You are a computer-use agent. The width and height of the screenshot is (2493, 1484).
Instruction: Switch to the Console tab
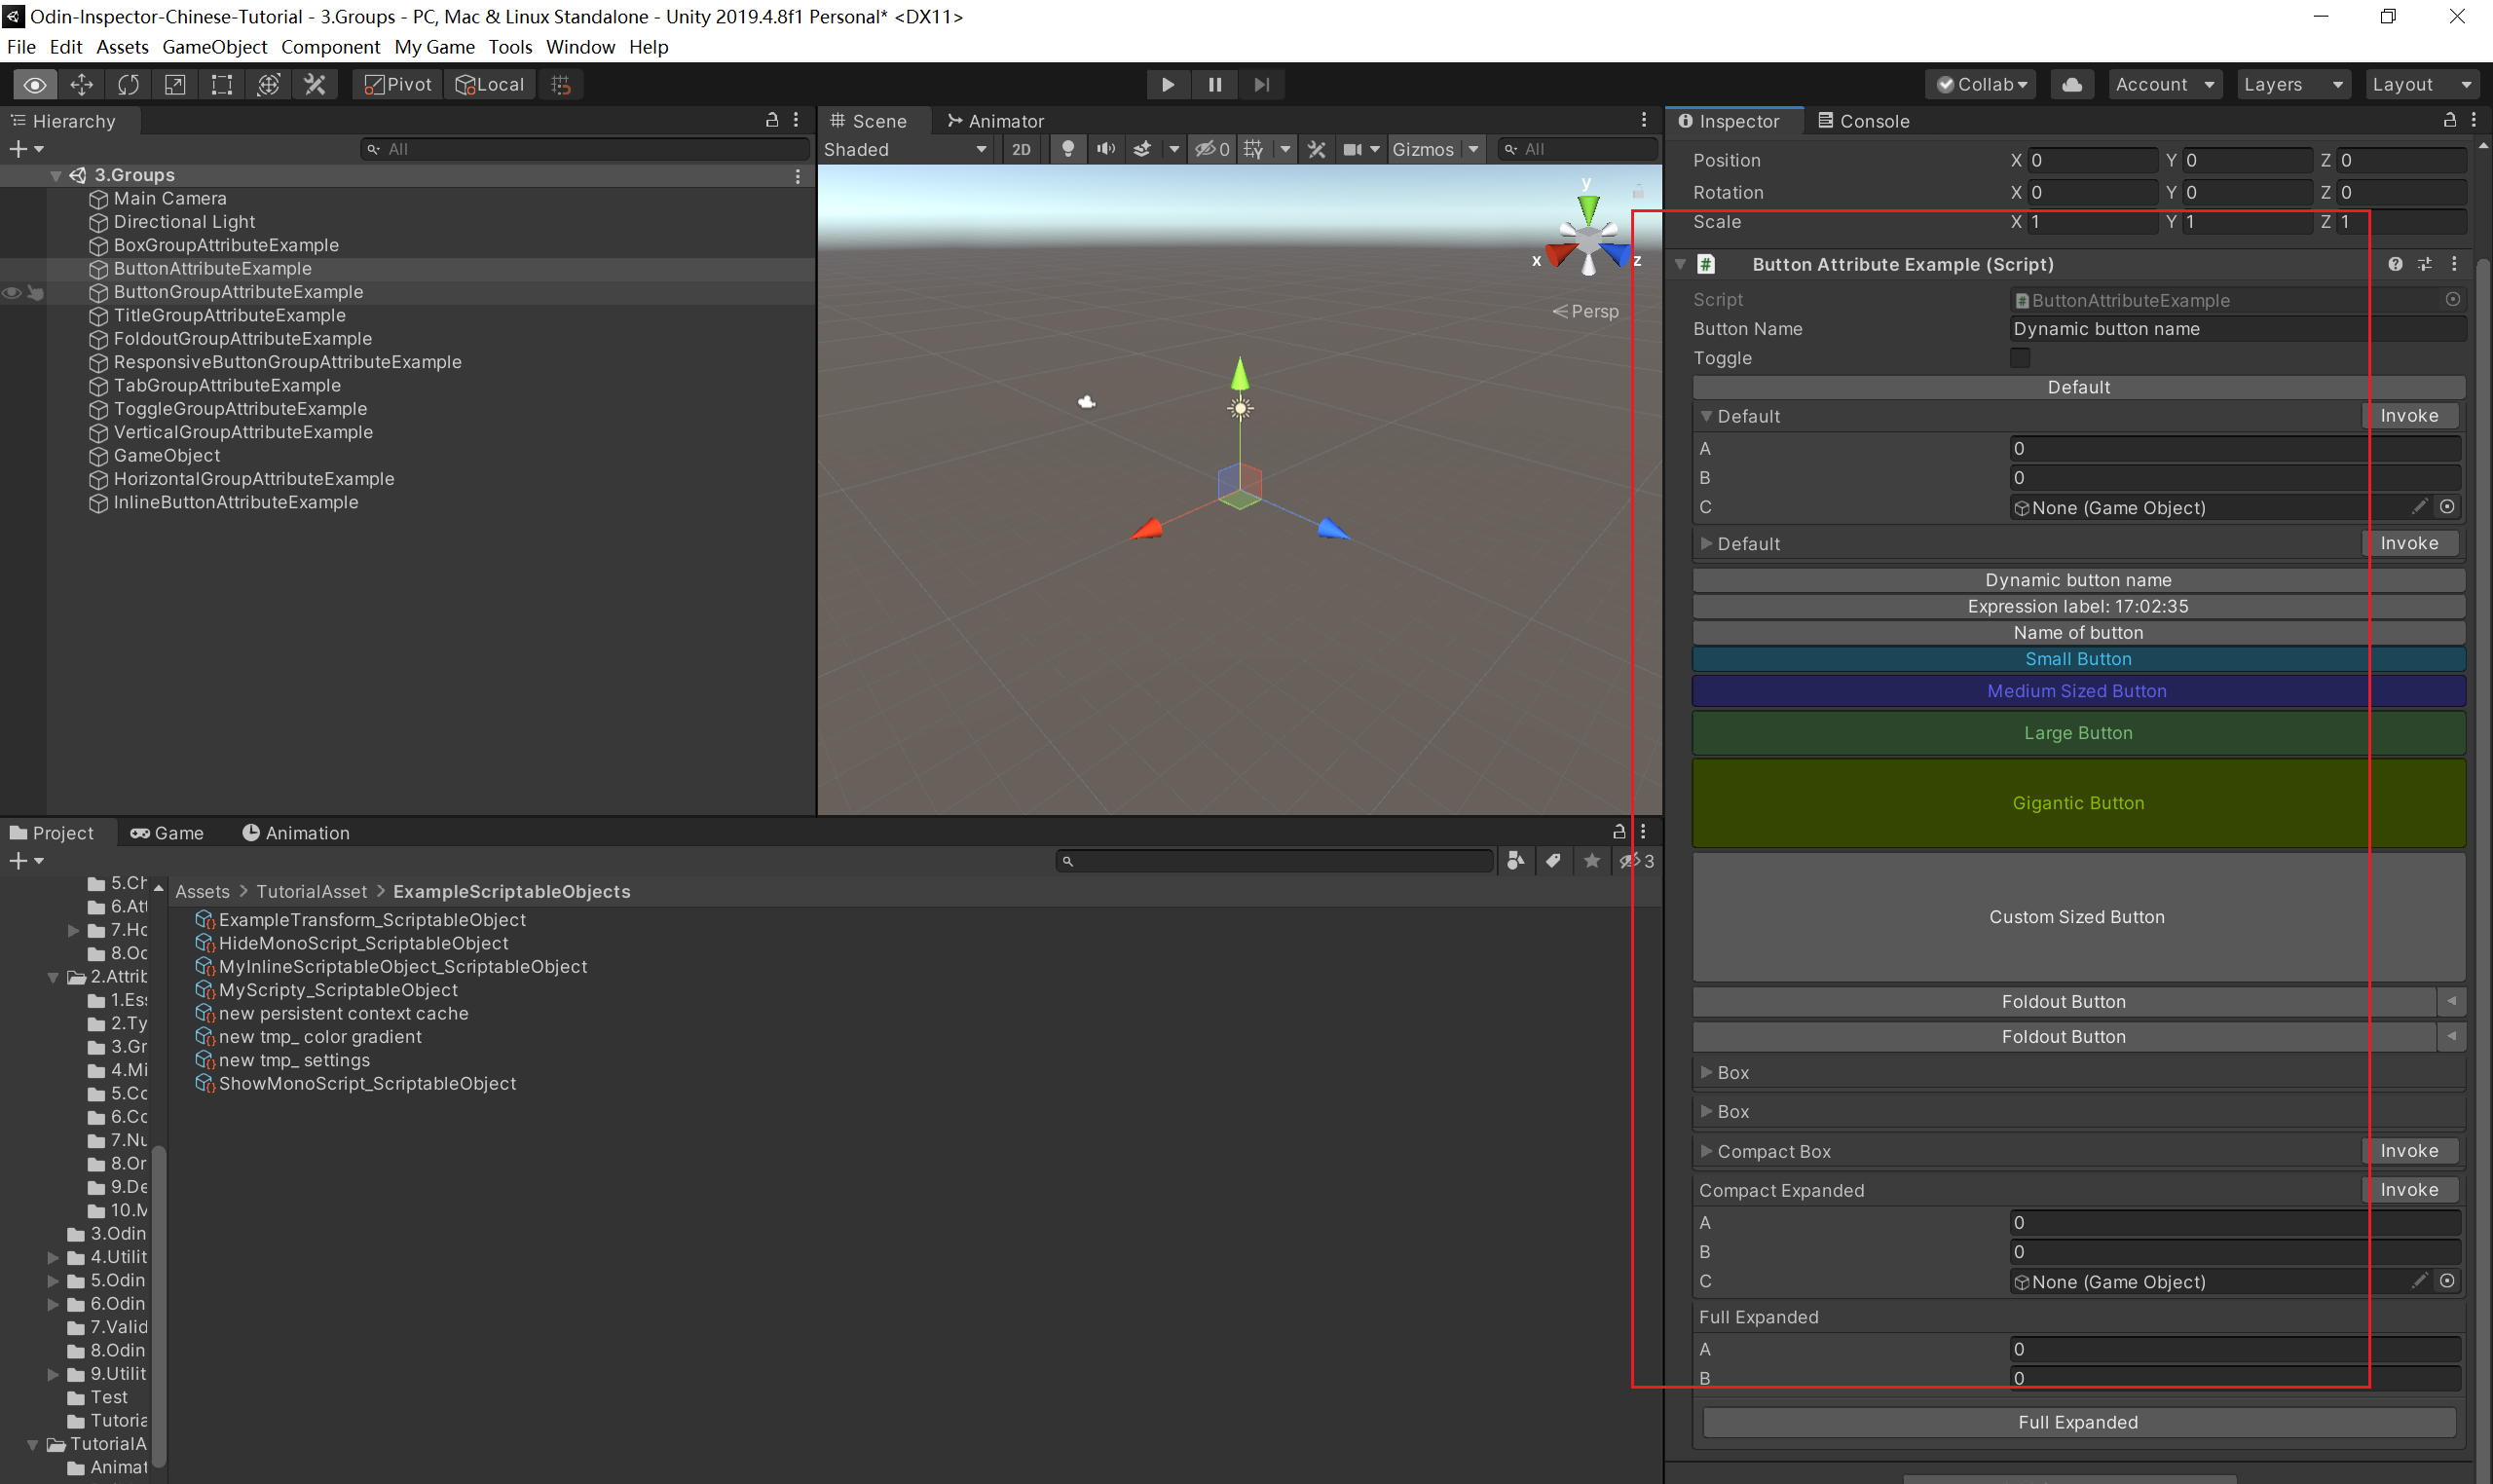(1864, 121)
